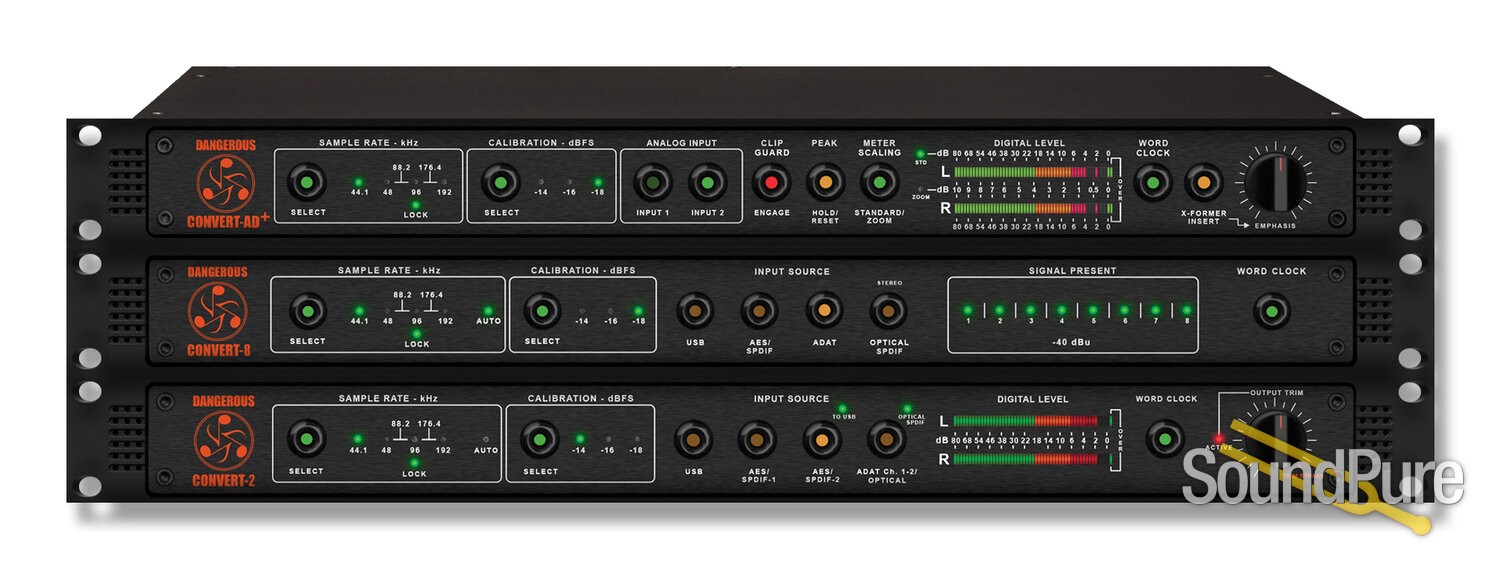Click Signal Present LED 3 on Convert-8

pos(1030,310)
